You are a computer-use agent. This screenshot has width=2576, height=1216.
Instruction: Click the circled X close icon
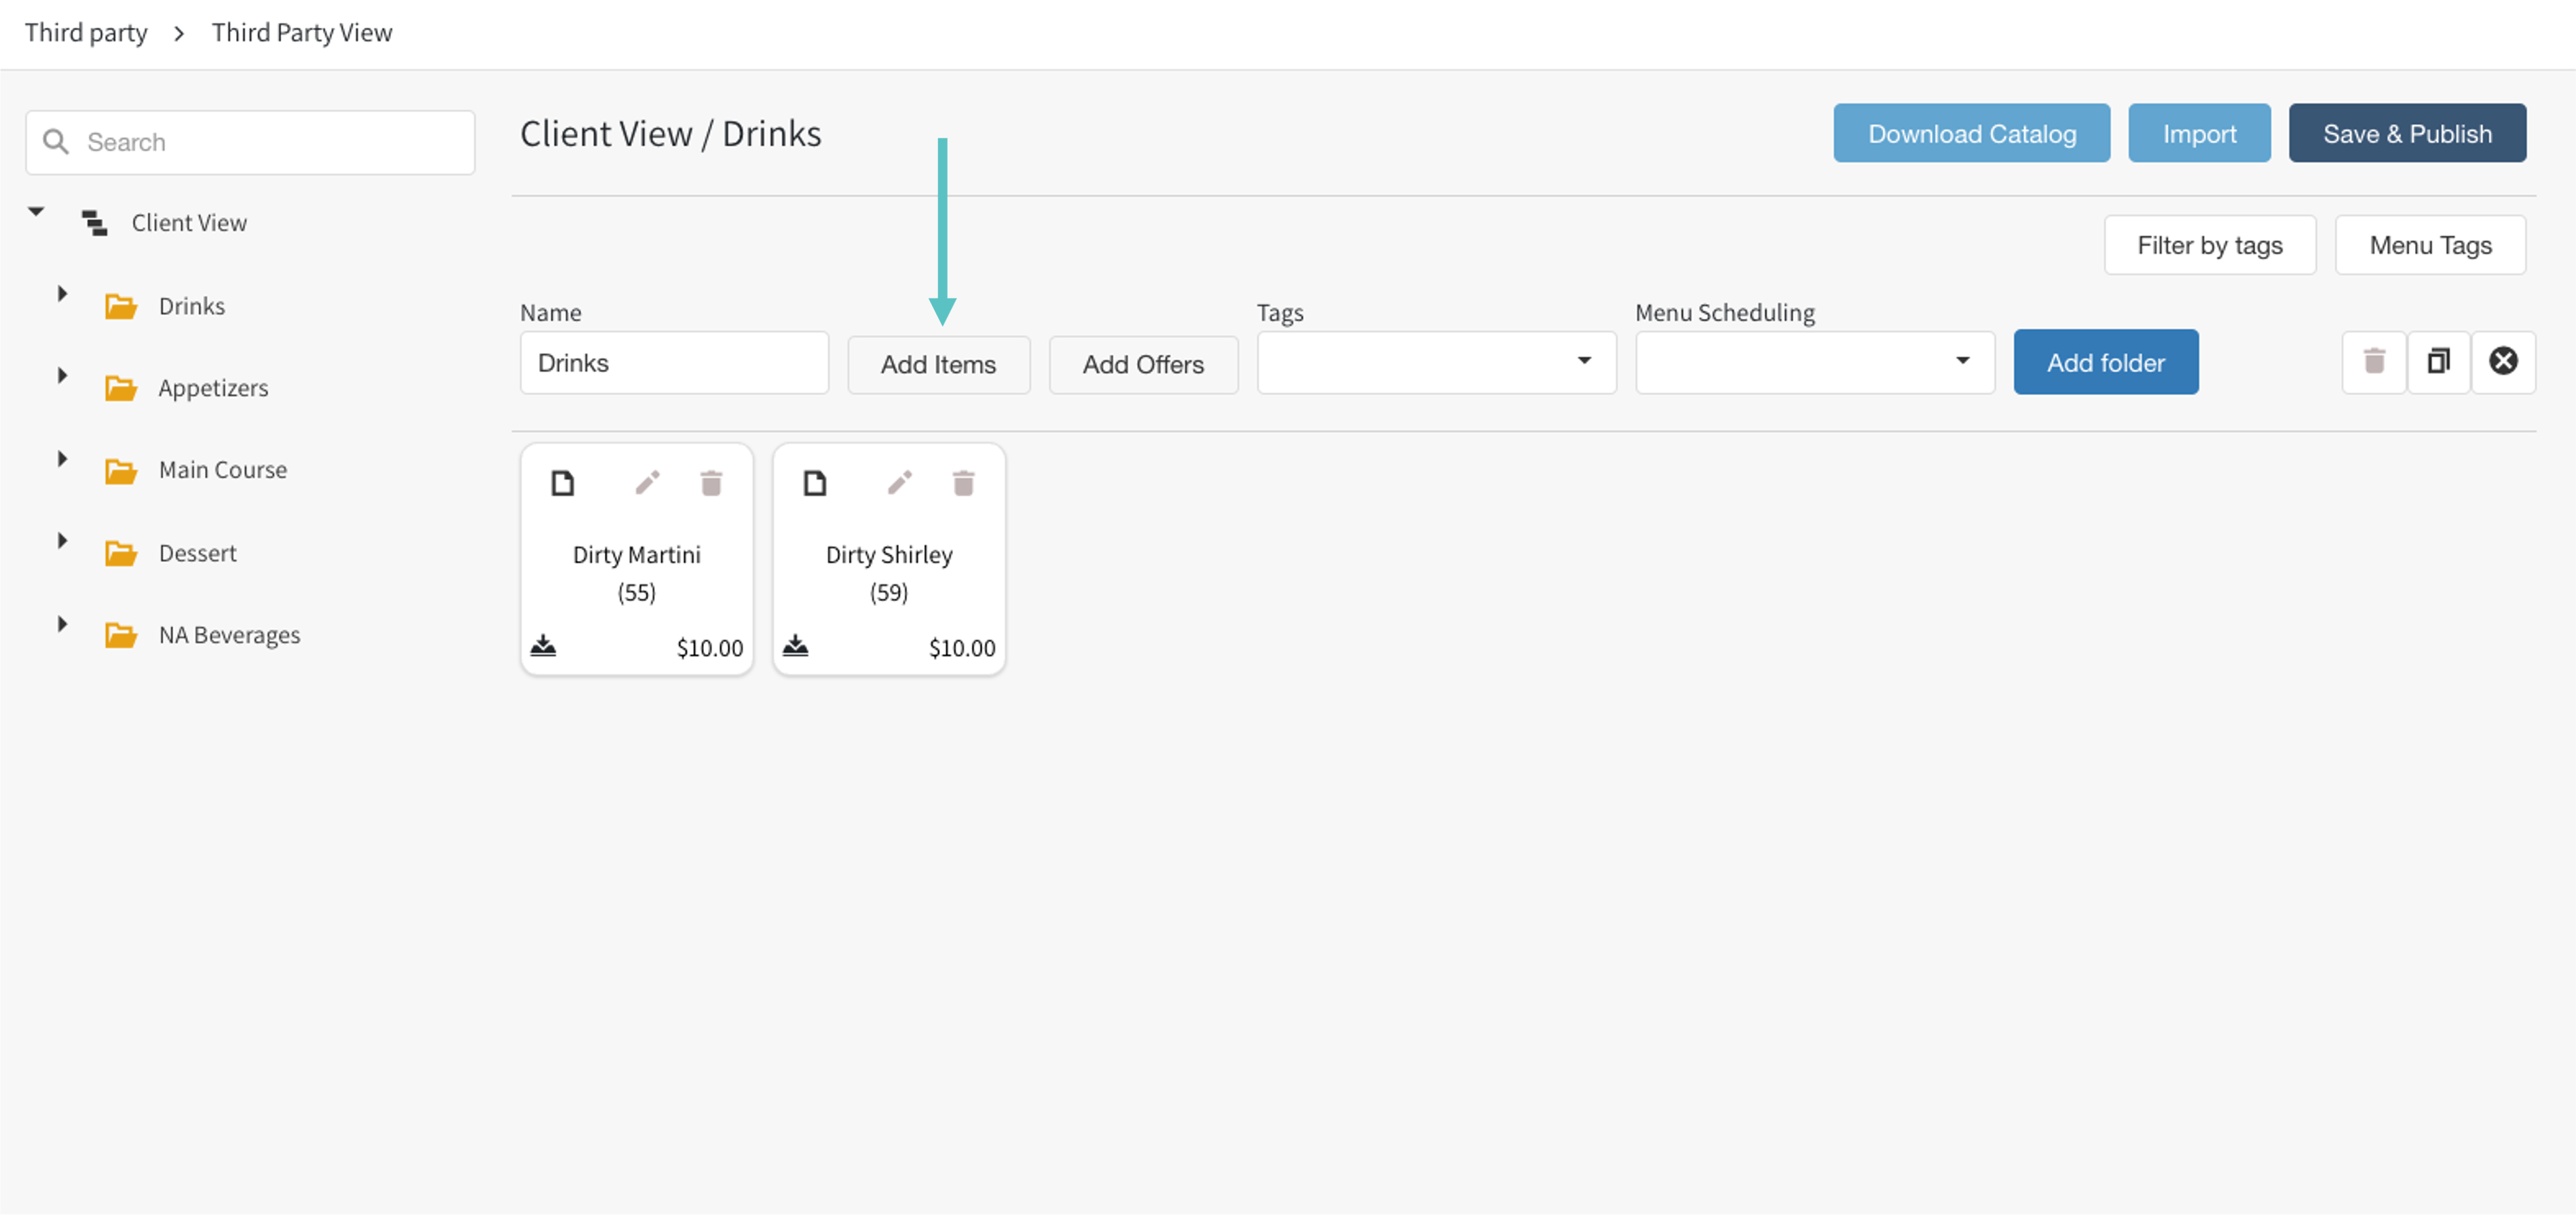(x=2503, y=362)
